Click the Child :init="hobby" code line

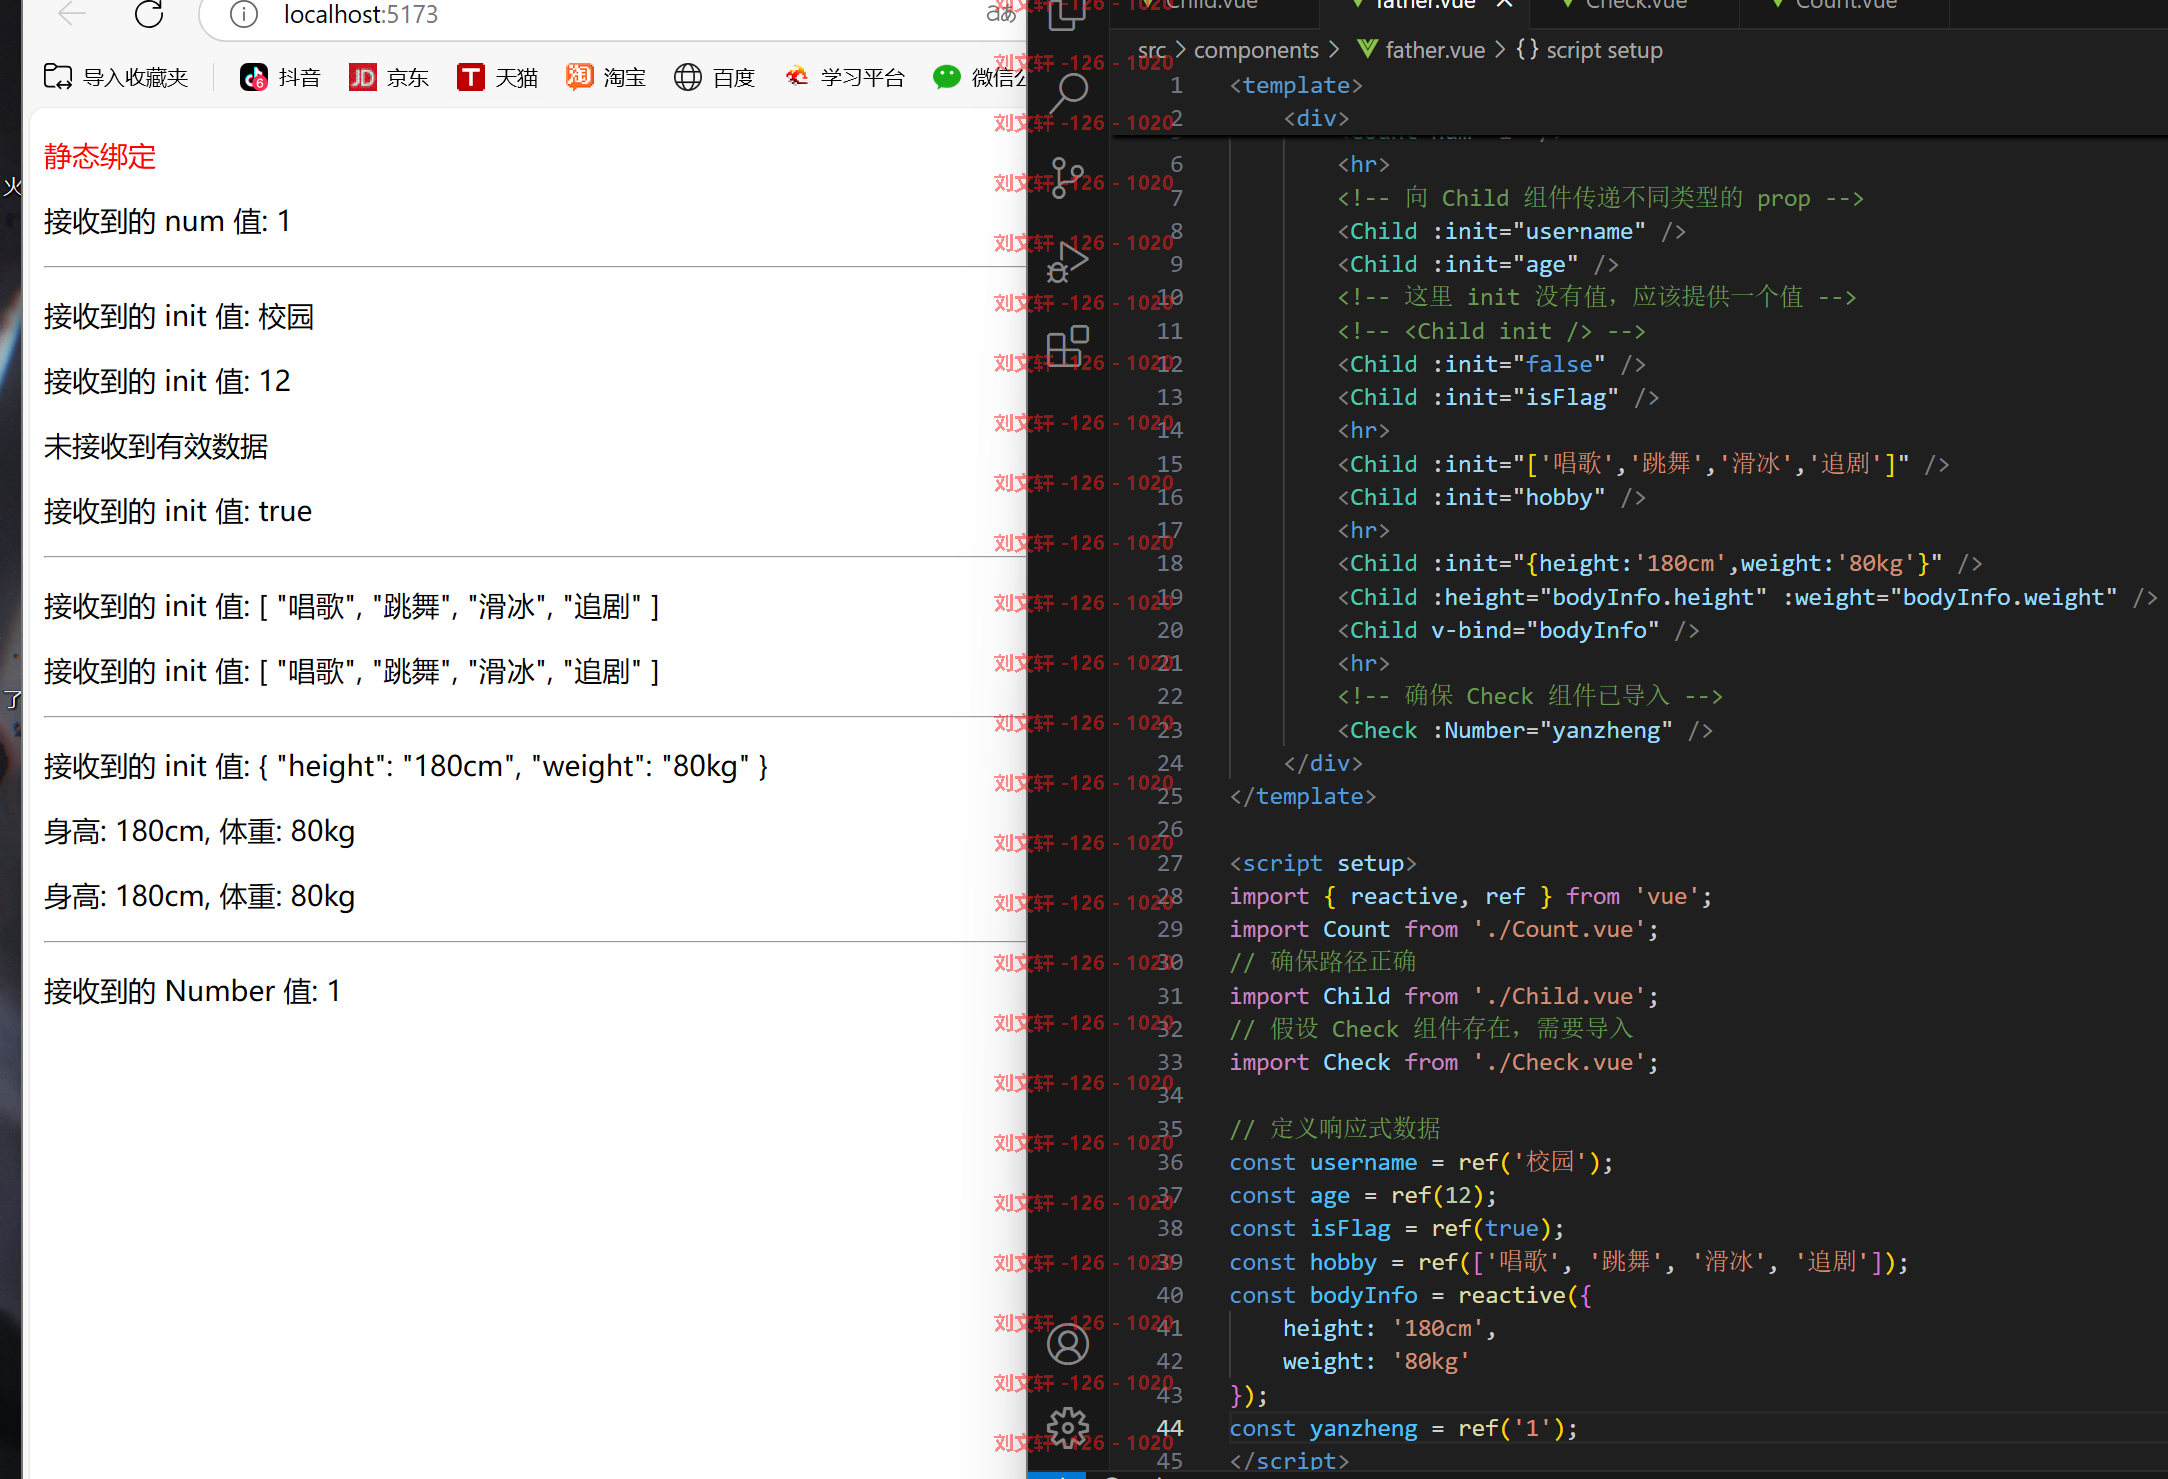coord(1491,497)
